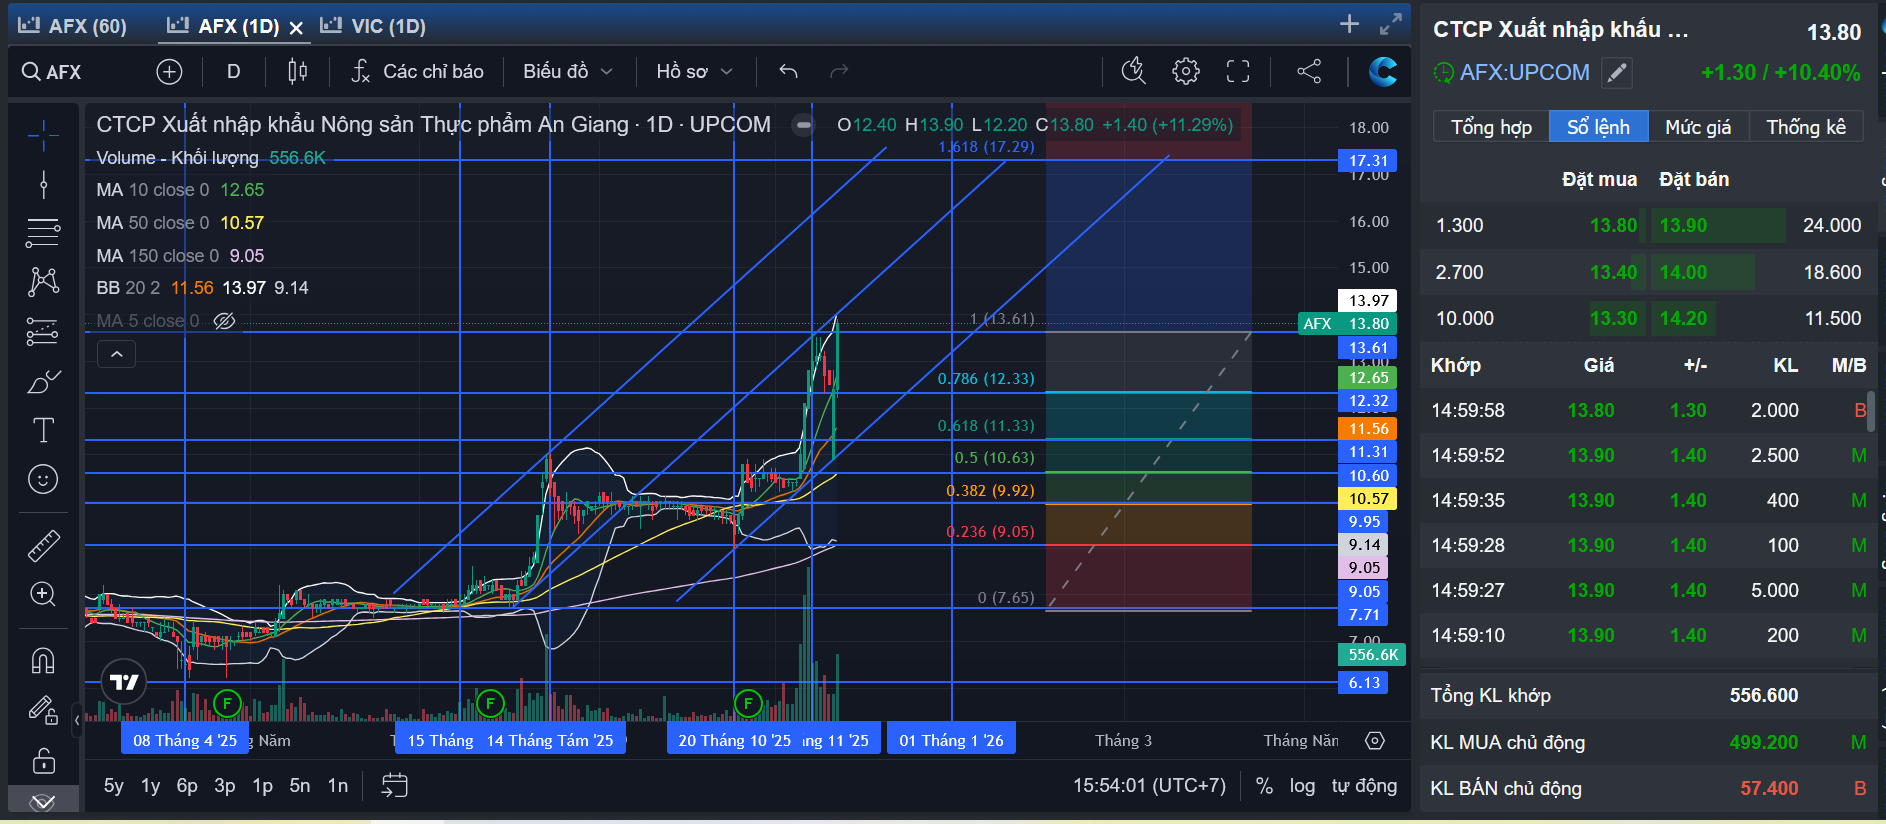Close the AFX (1D) tab

coord(296,28)
